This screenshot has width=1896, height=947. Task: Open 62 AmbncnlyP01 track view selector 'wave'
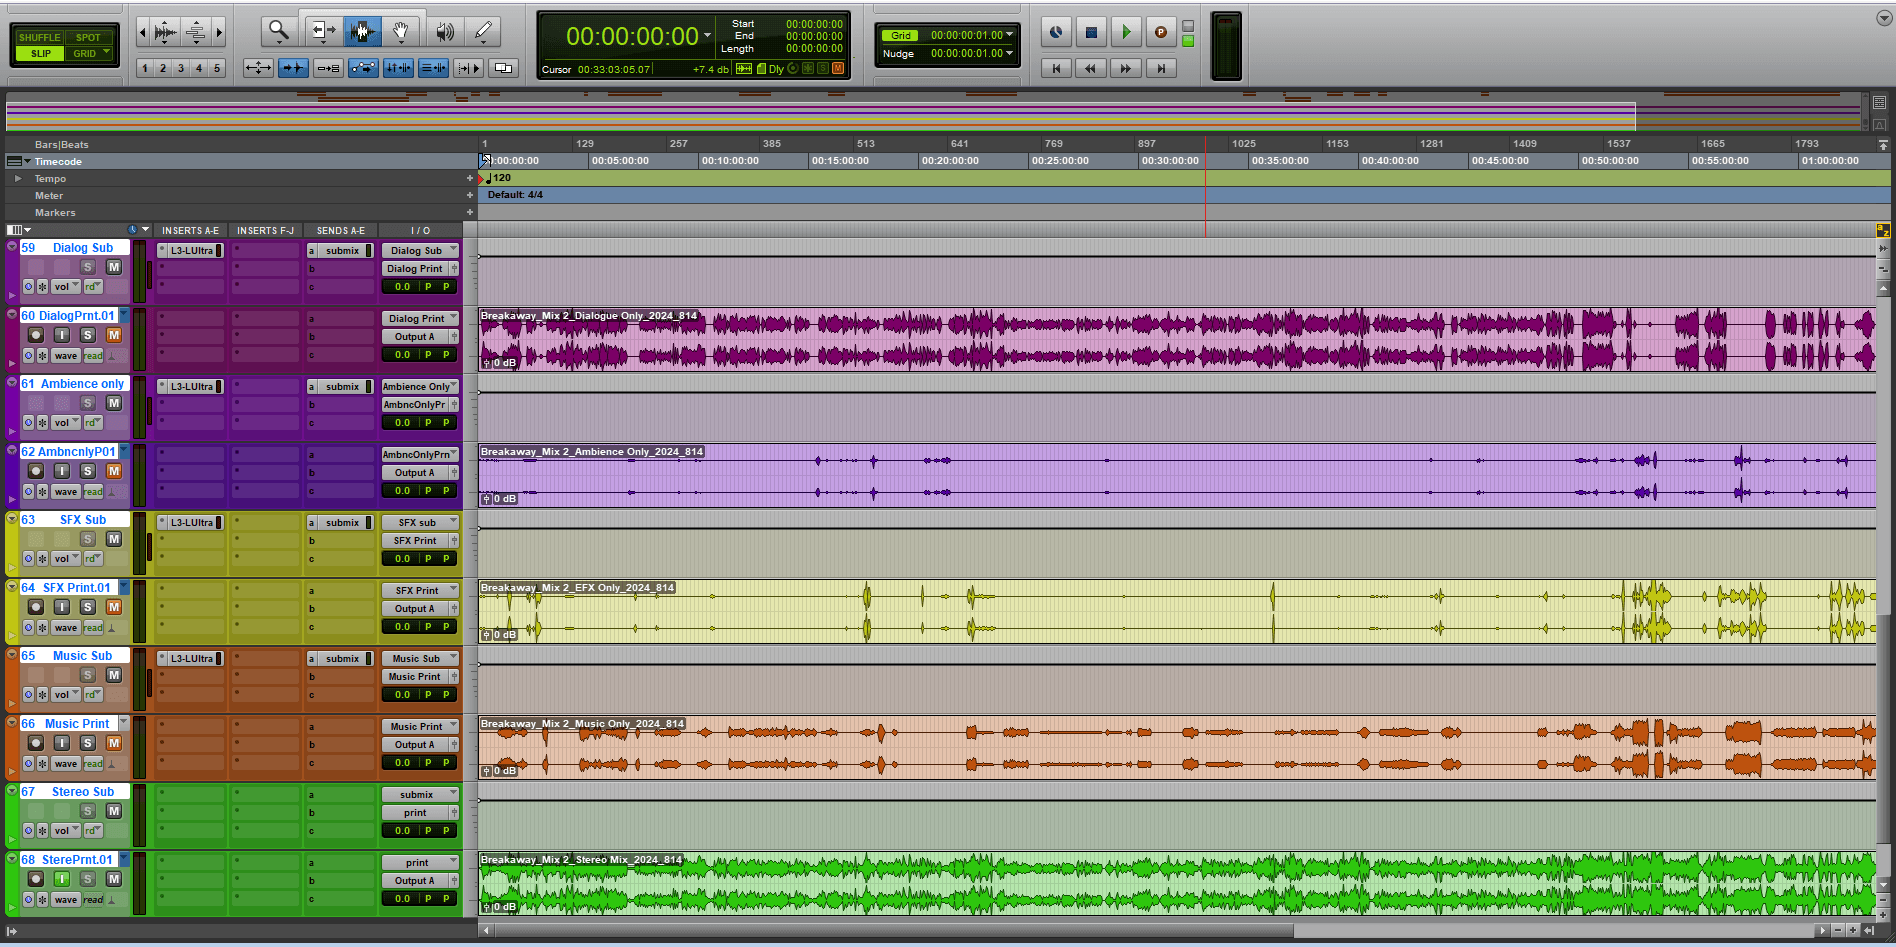(66, 491)
